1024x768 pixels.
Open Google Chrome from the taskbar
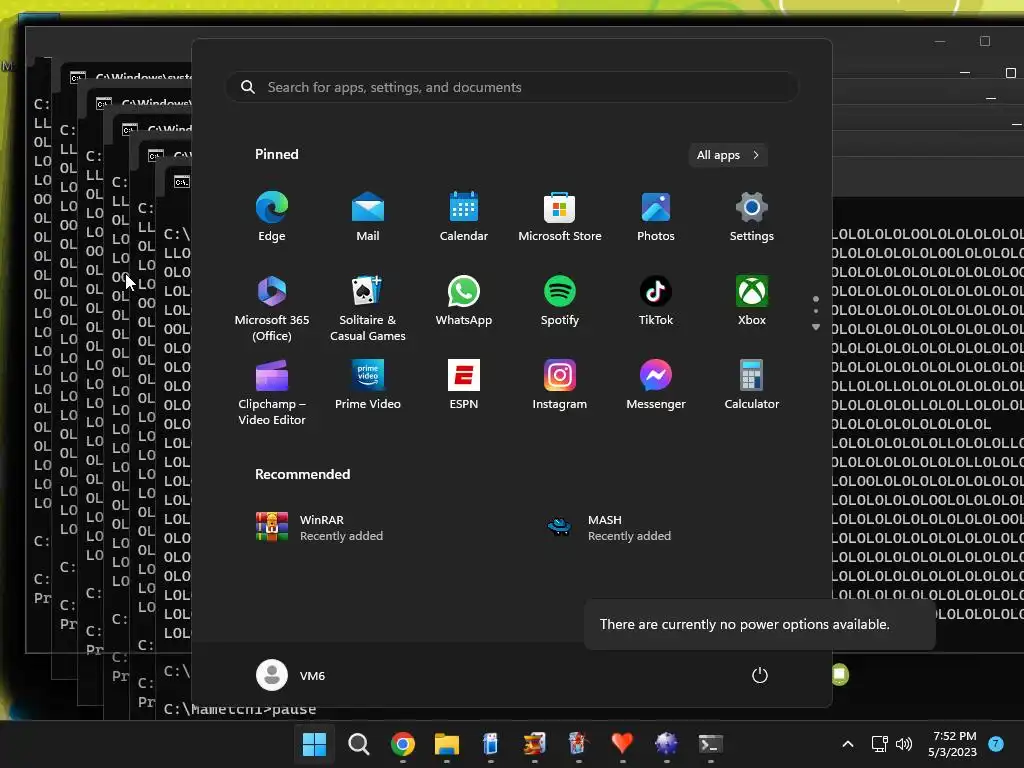click(x=403, y=744)
